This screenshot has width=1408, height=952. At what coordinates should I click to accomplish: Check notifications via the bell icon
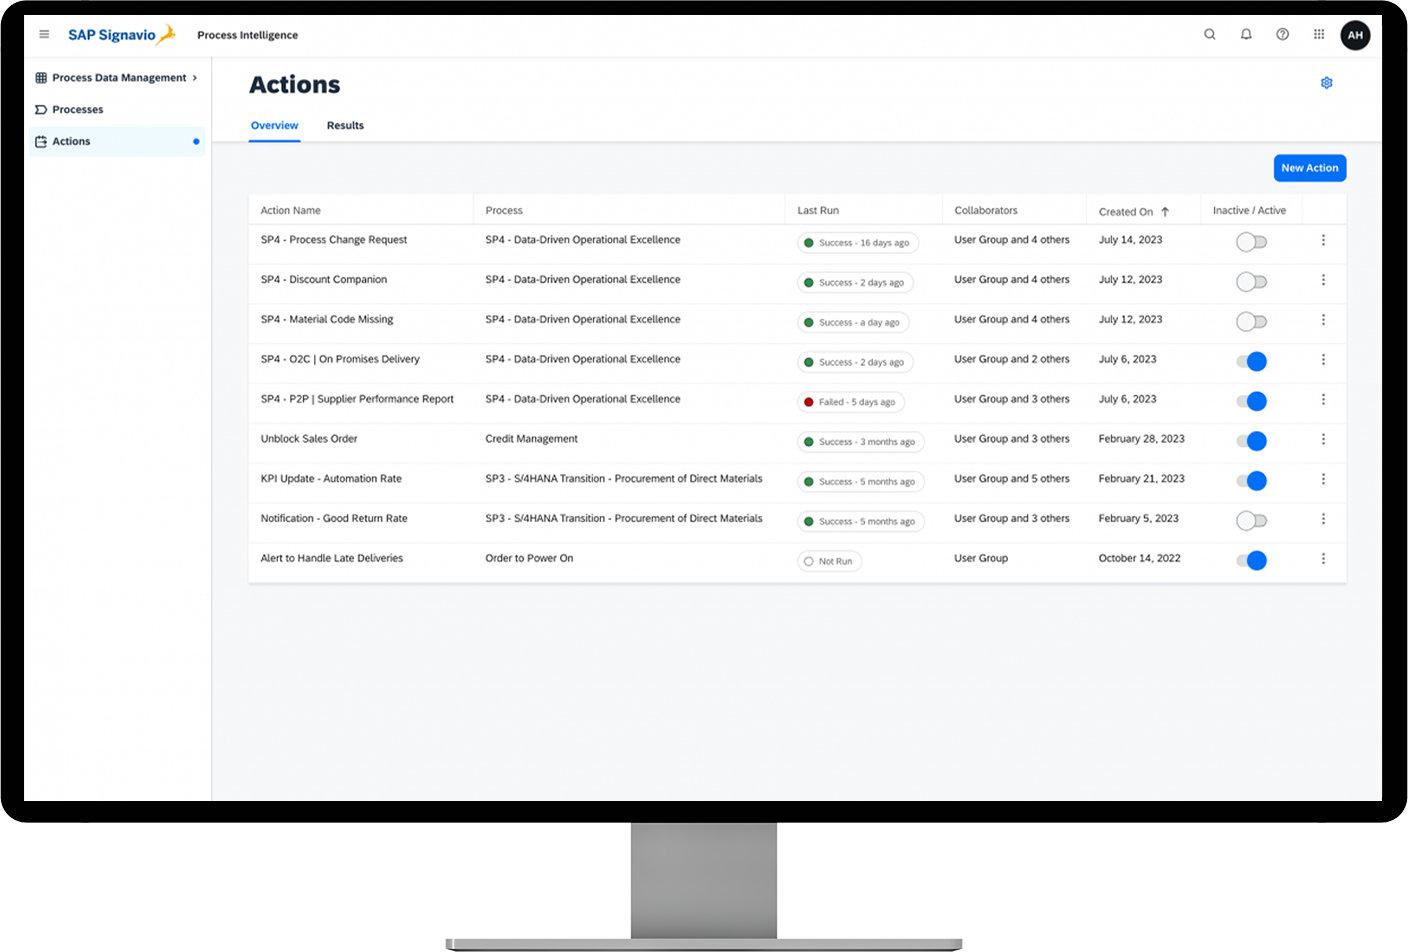(x=1246, y=34)
